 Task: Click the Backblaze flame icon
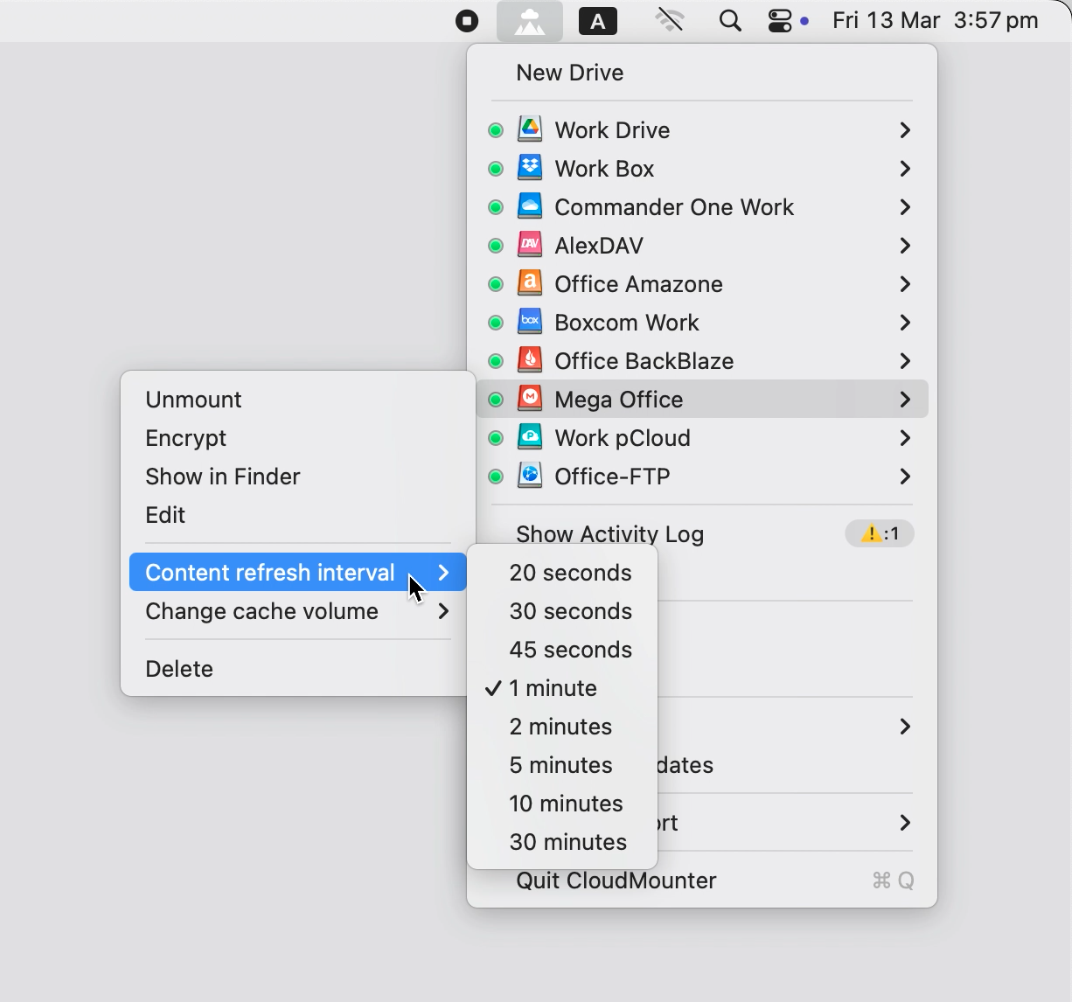(x=530, y=360)
